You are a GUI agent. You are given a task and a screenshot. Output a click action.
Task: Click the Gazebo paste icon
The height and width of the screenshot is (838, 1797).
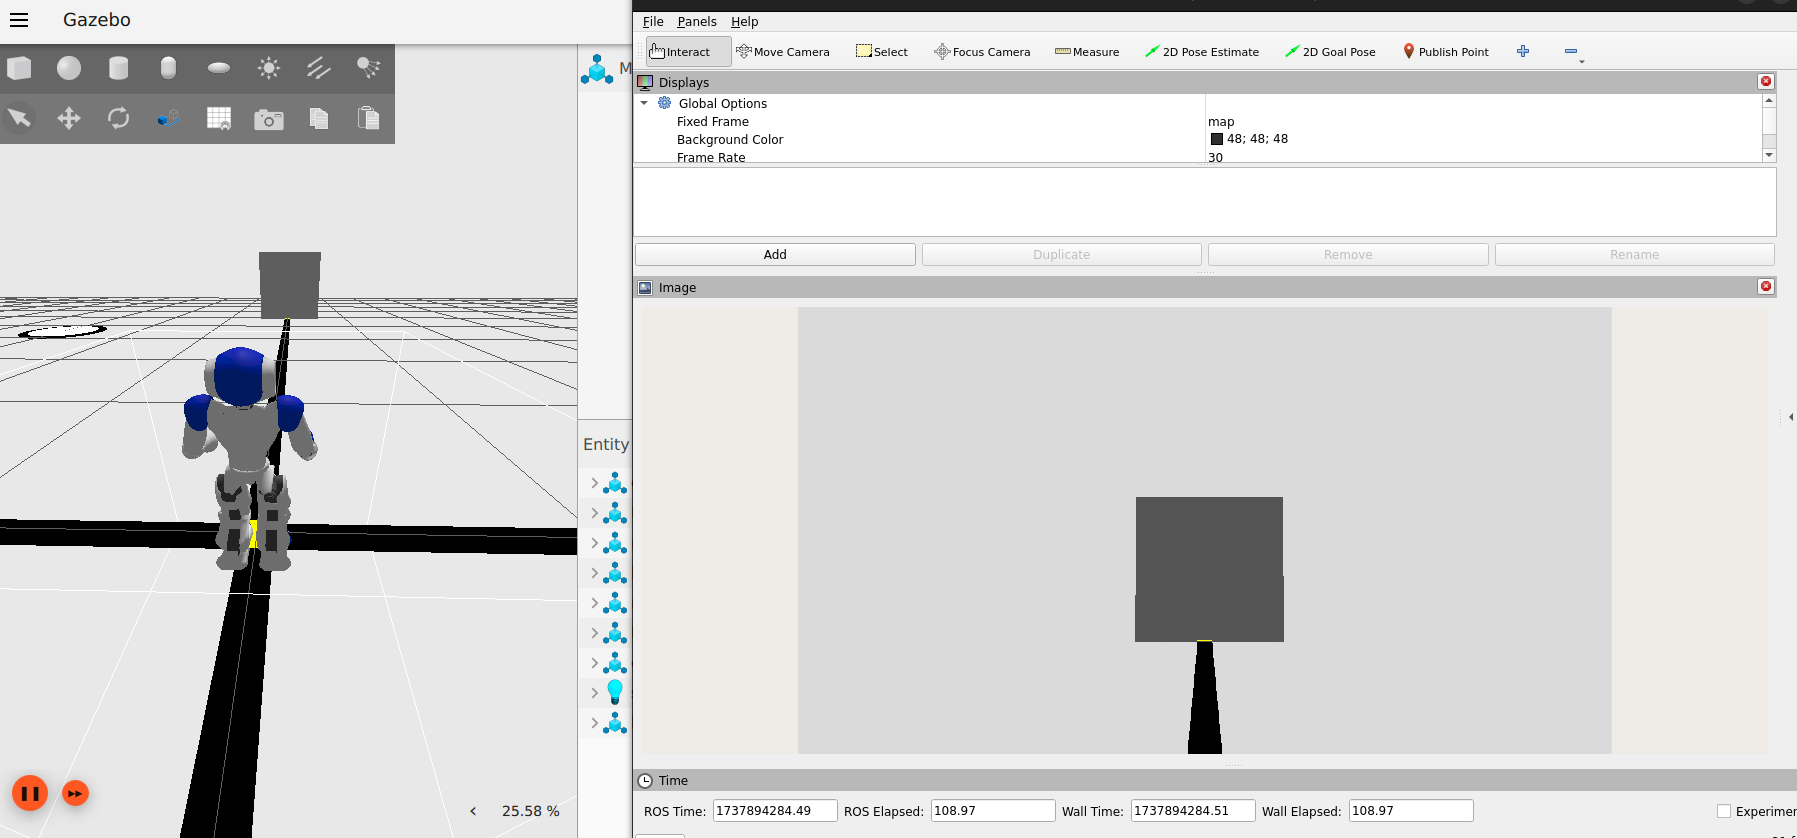pyautogui.click(x=368, y=118)
